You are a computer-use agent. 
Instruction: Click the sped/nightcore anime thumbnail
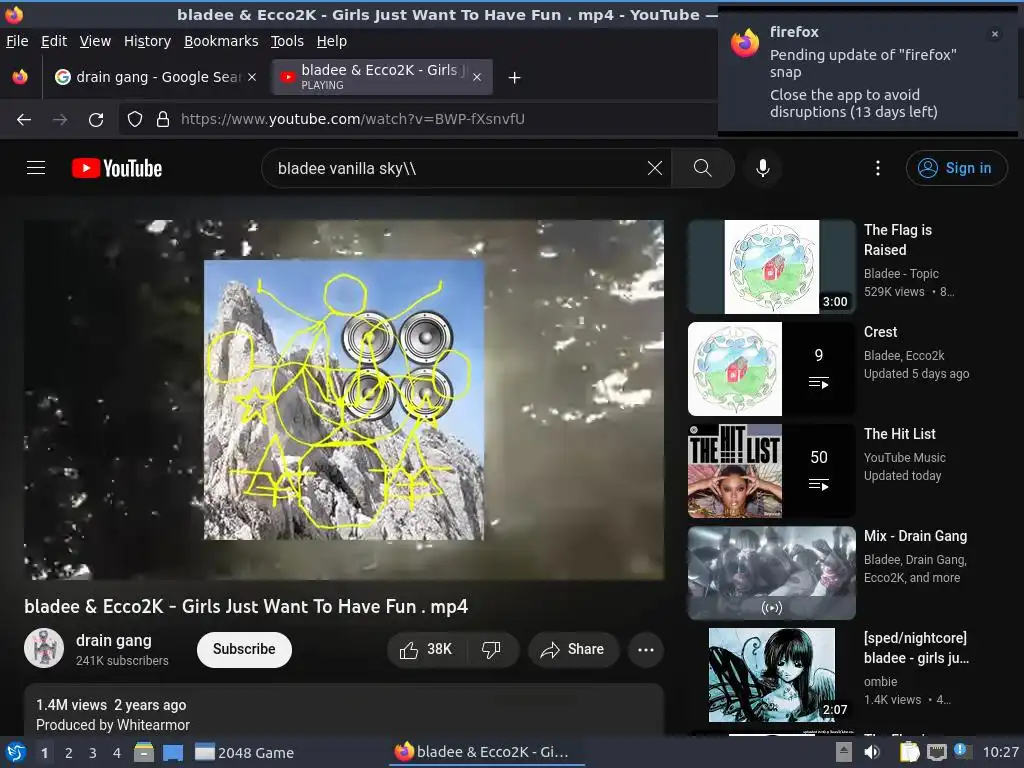tap(771, 675)
